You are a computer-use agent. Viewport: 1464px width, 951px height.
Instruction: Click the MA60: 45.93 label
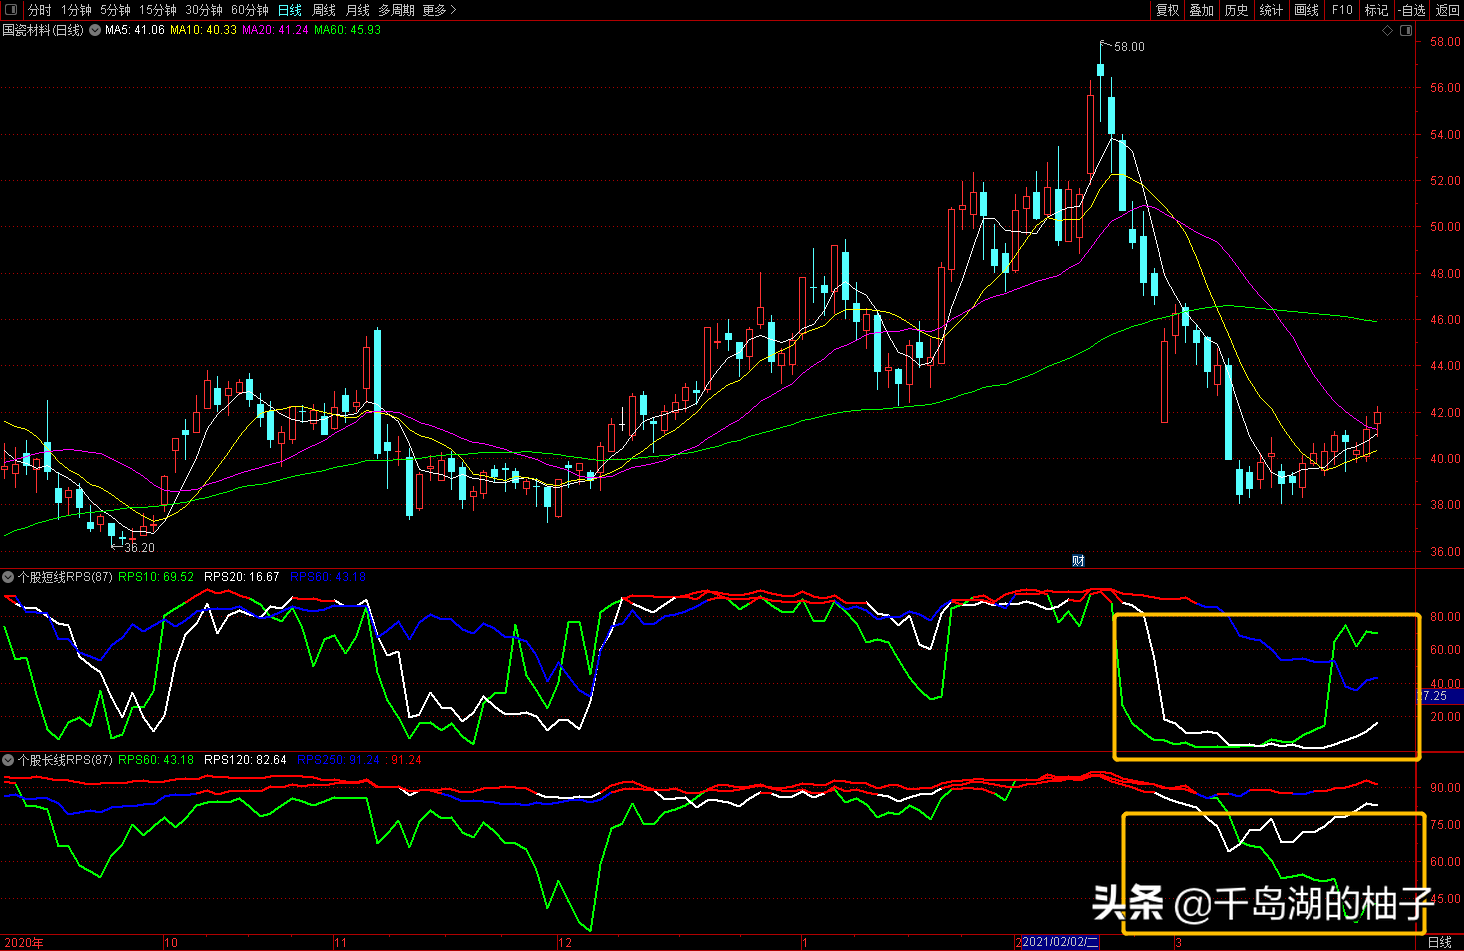coord(347,30)
